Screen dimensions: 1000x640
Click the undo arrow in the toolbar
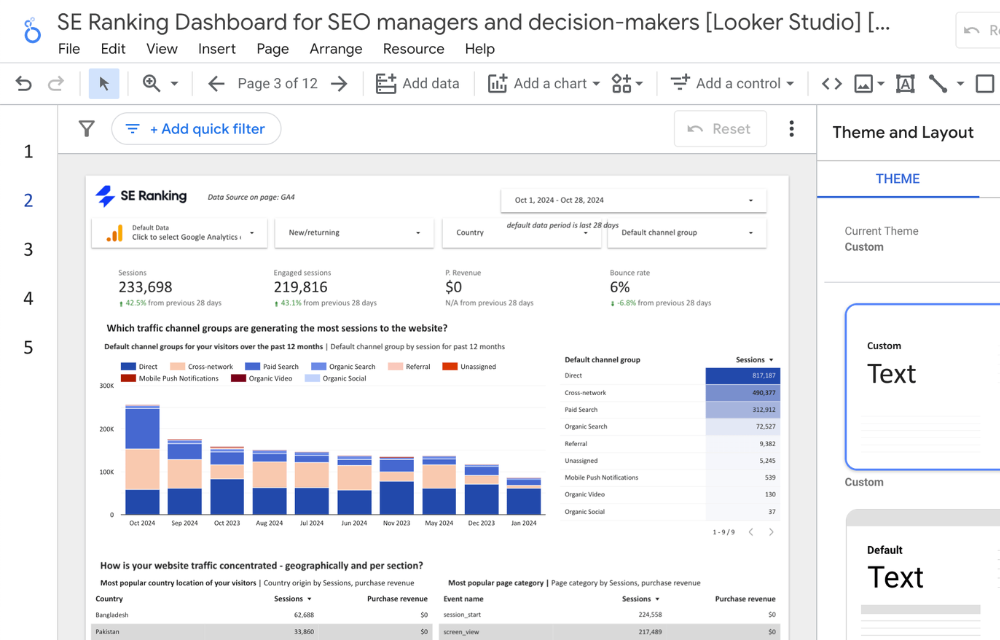24,84
